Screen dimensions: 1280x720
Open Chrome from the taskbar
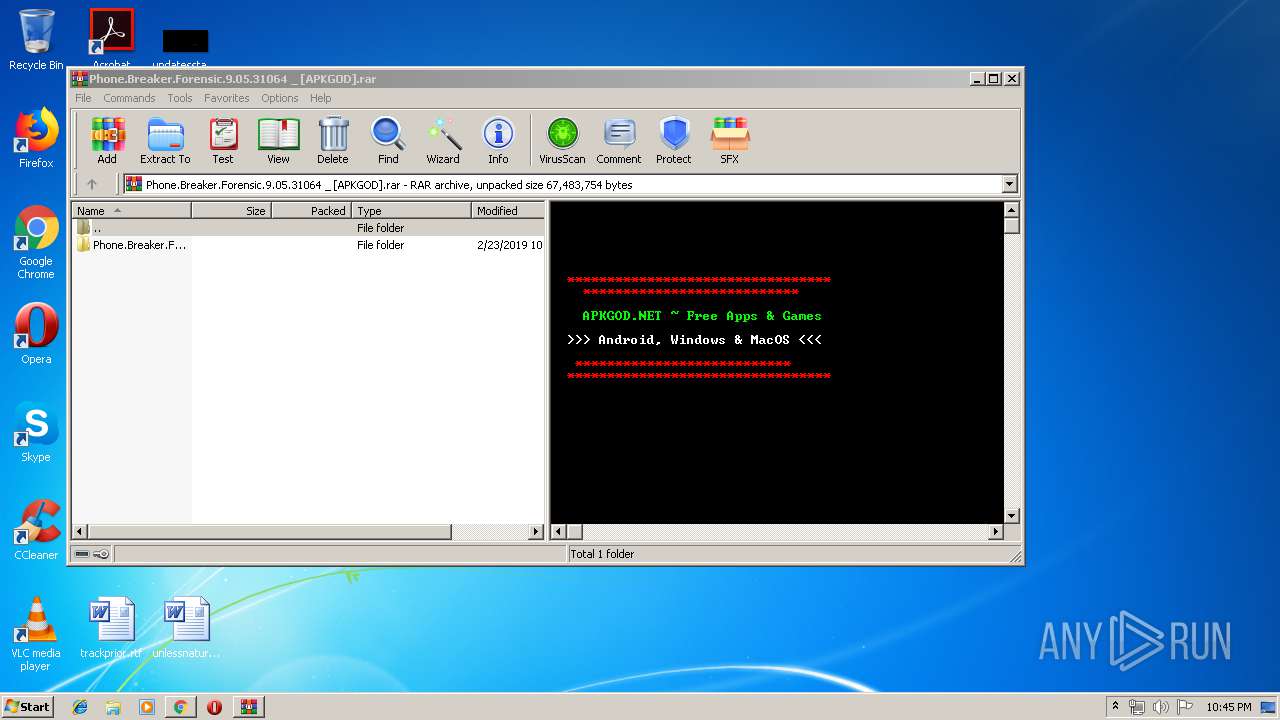pos(180,707)
